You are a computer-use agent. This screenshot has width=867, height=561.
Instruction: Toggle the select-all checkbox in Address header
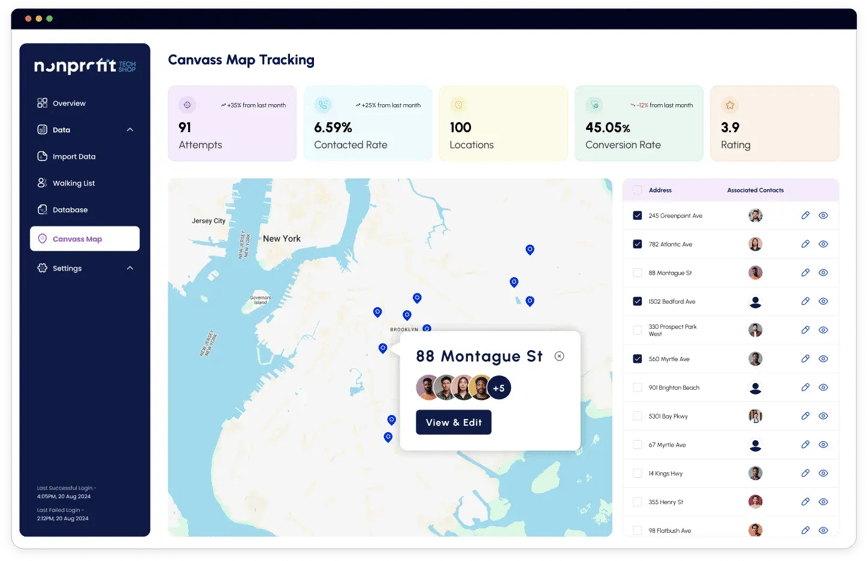click(x=638, y=190)
